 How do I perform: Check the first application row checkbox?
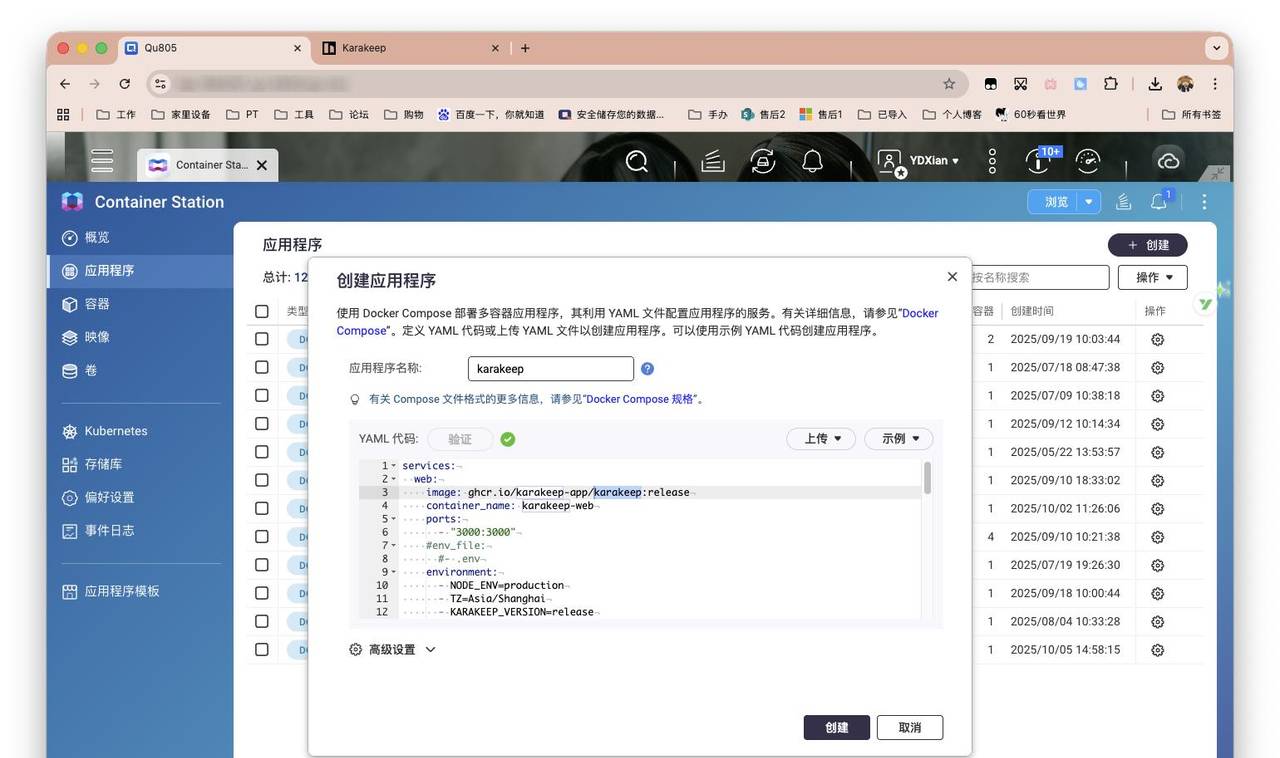[261, 338]
